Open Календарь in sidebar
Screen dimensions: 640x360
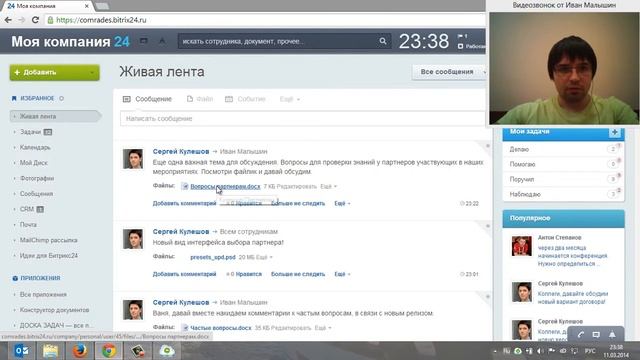35,147
